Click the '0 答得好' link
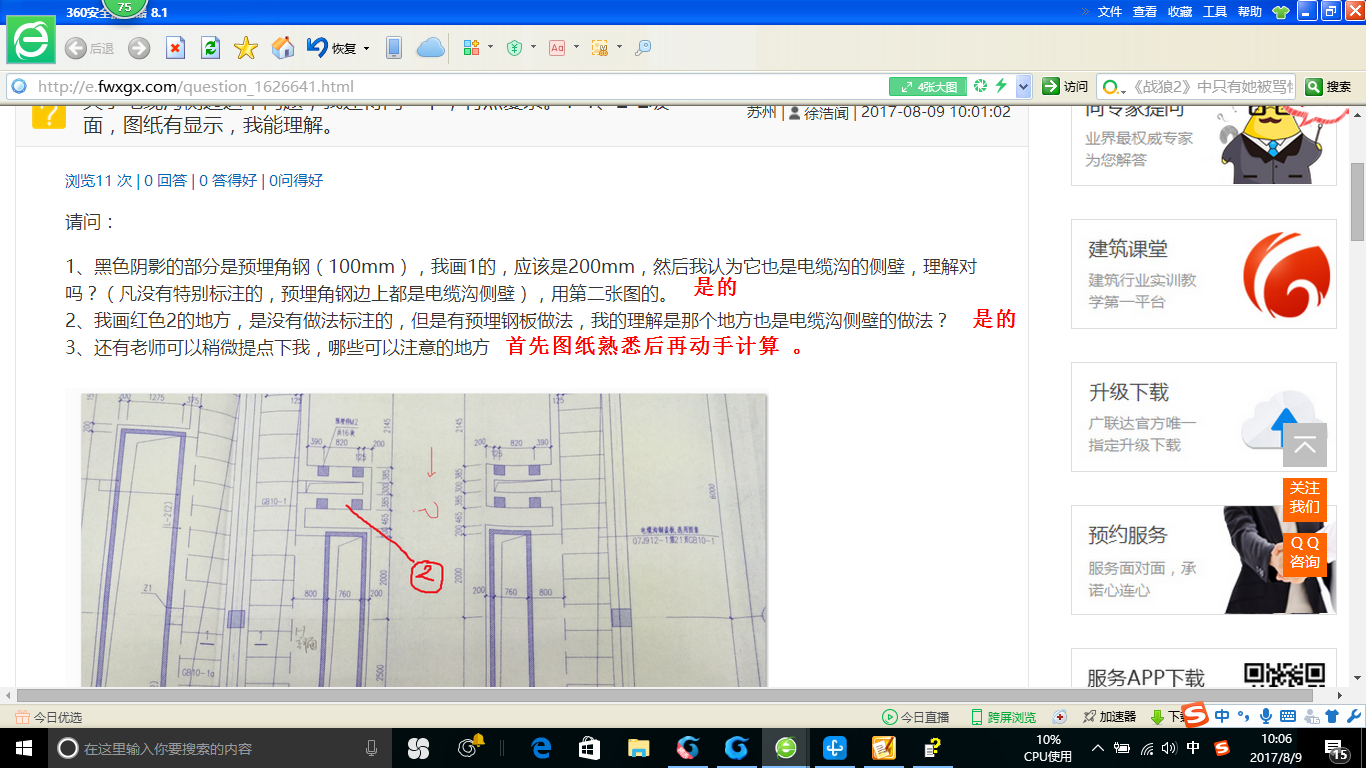The image size is (1366, 768). point(228,181)
